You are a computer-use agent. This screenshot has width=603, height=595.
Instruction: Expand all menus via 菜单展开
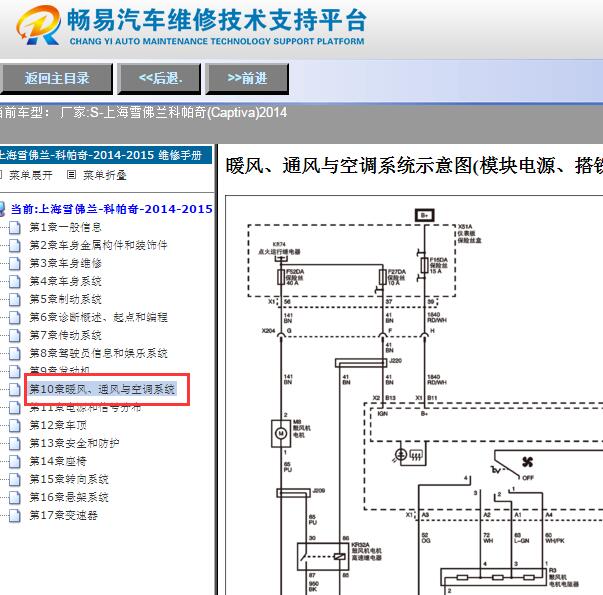click(30, 175)
